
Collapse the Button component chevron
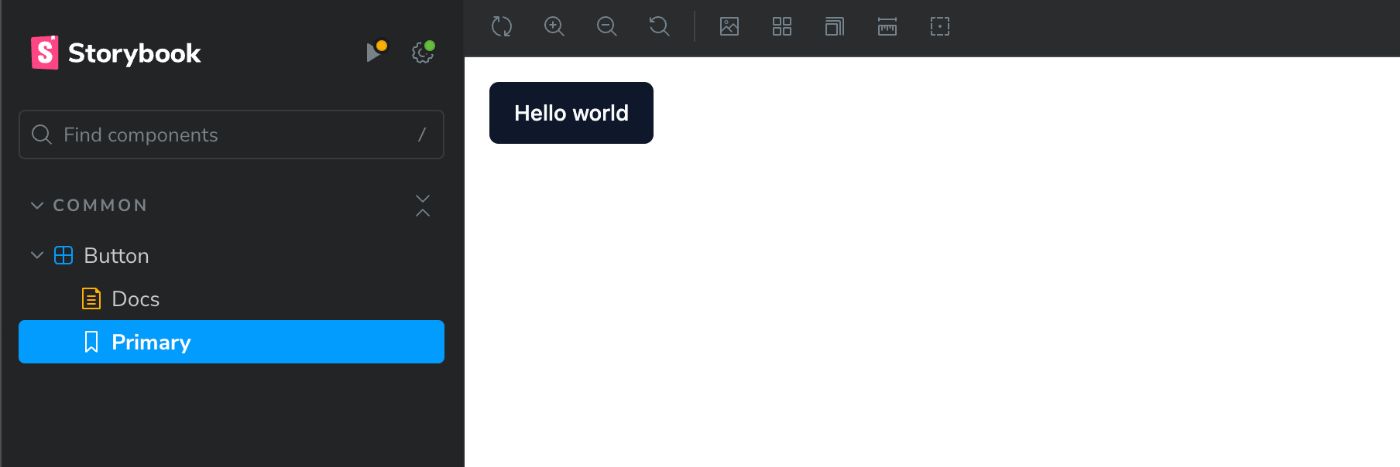(x=37, y=255)
